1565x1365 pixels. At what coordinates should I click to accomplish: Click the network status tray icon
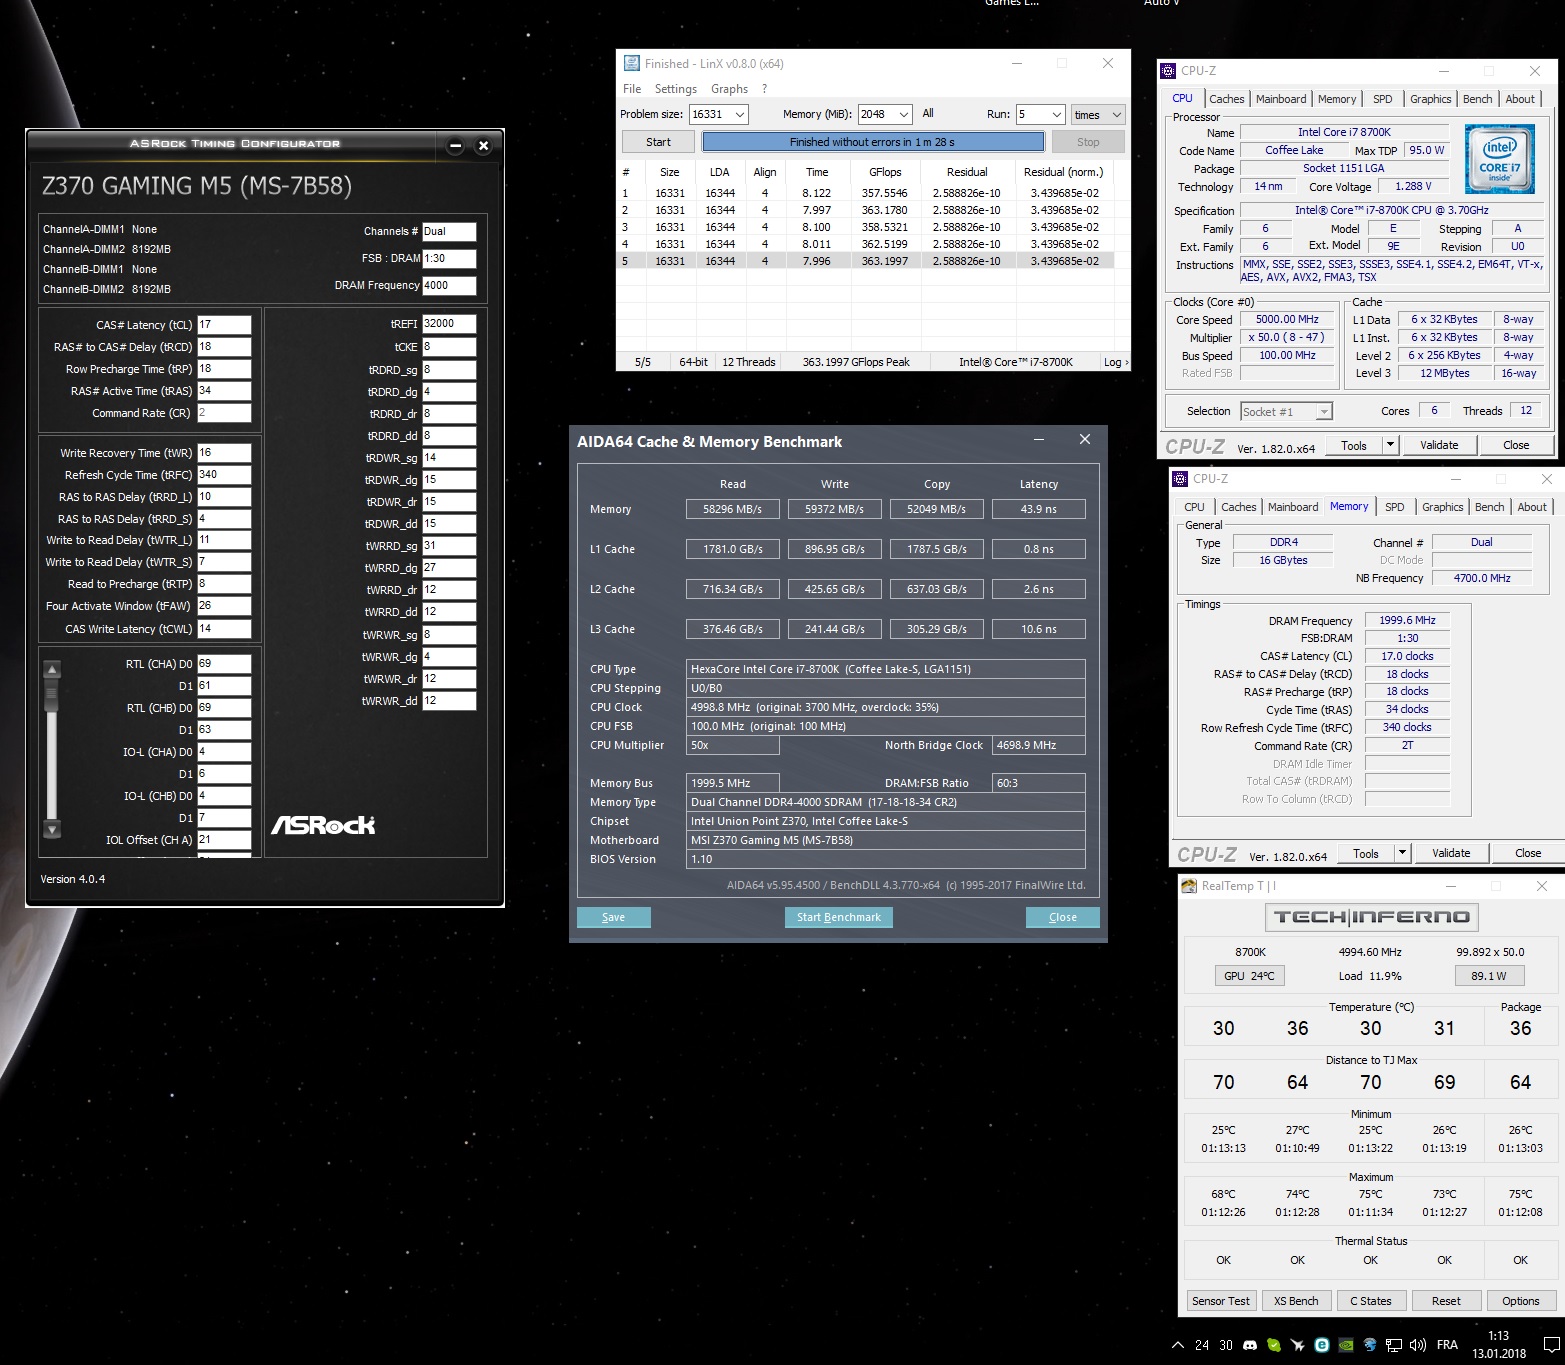[x=1393, y=1345]
